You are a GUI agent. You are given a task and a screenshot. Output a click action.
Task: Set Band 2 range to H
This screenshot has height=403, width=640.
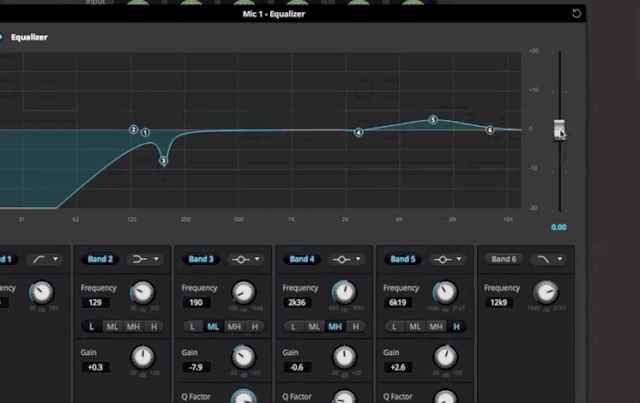(154, 327)
